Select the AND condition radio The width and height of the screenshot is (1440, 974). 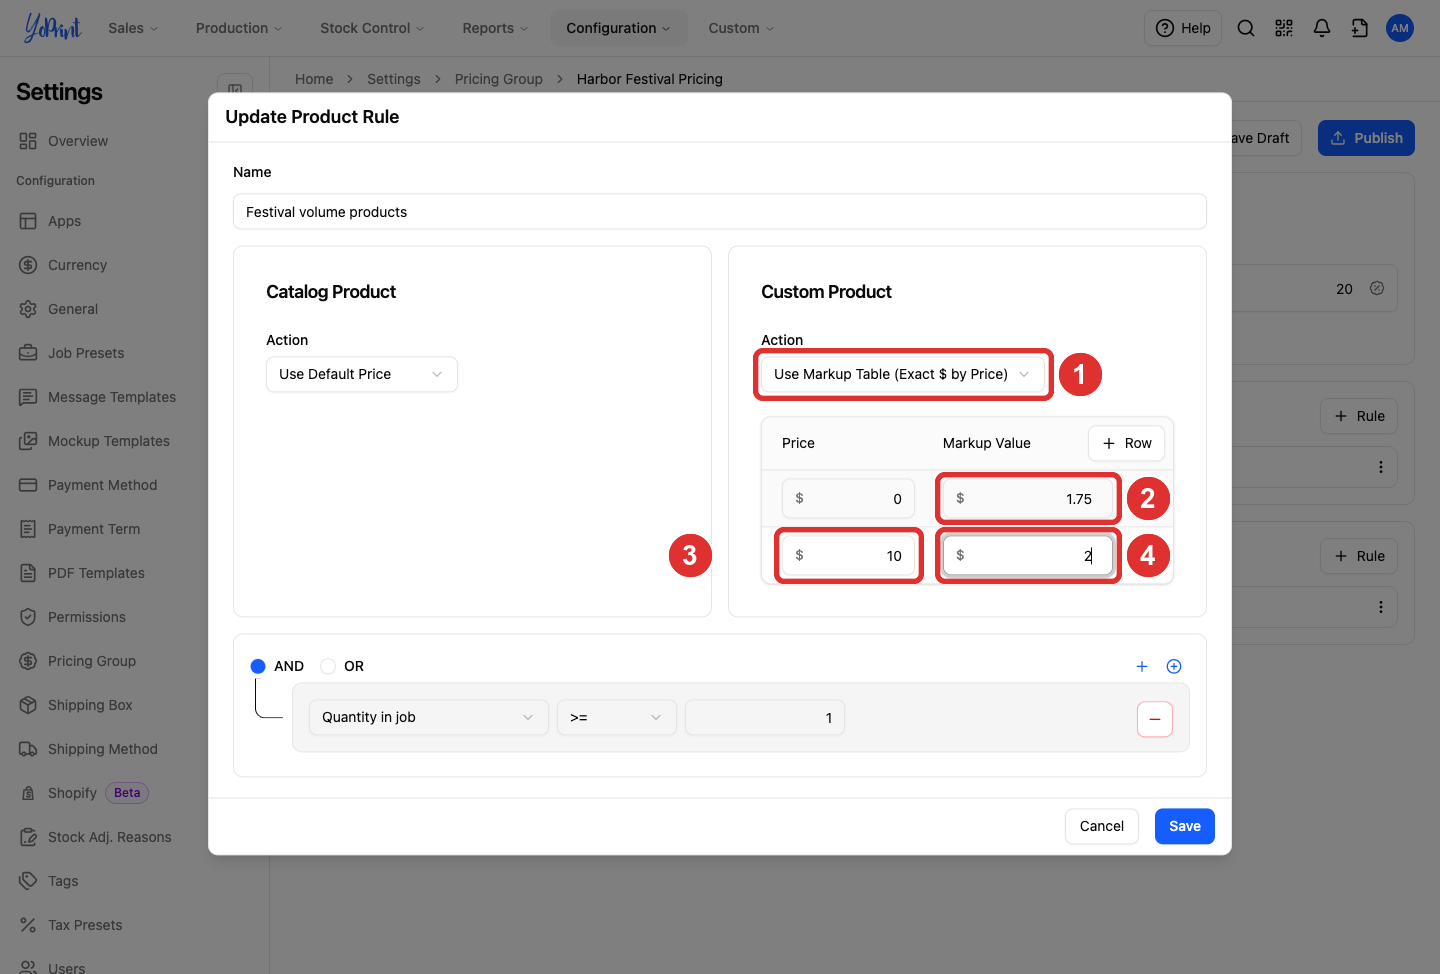coord(258,666)
